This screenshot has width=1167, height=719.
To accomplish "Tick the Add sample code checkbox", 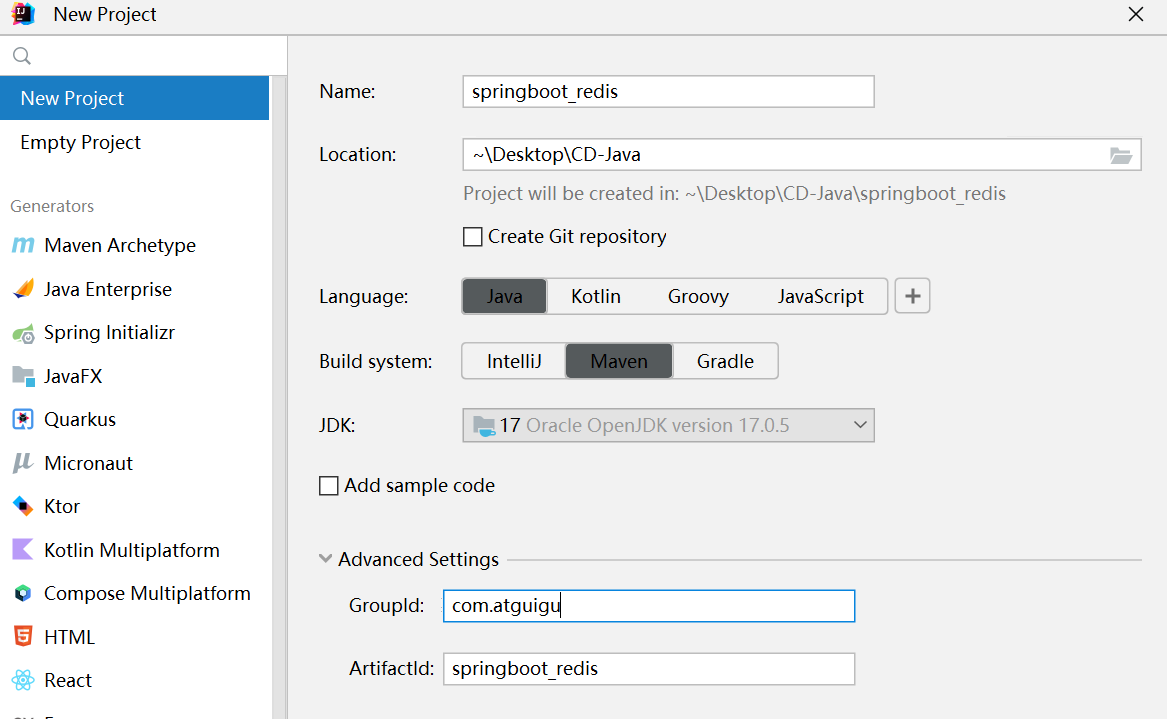I will click(328, 486).
